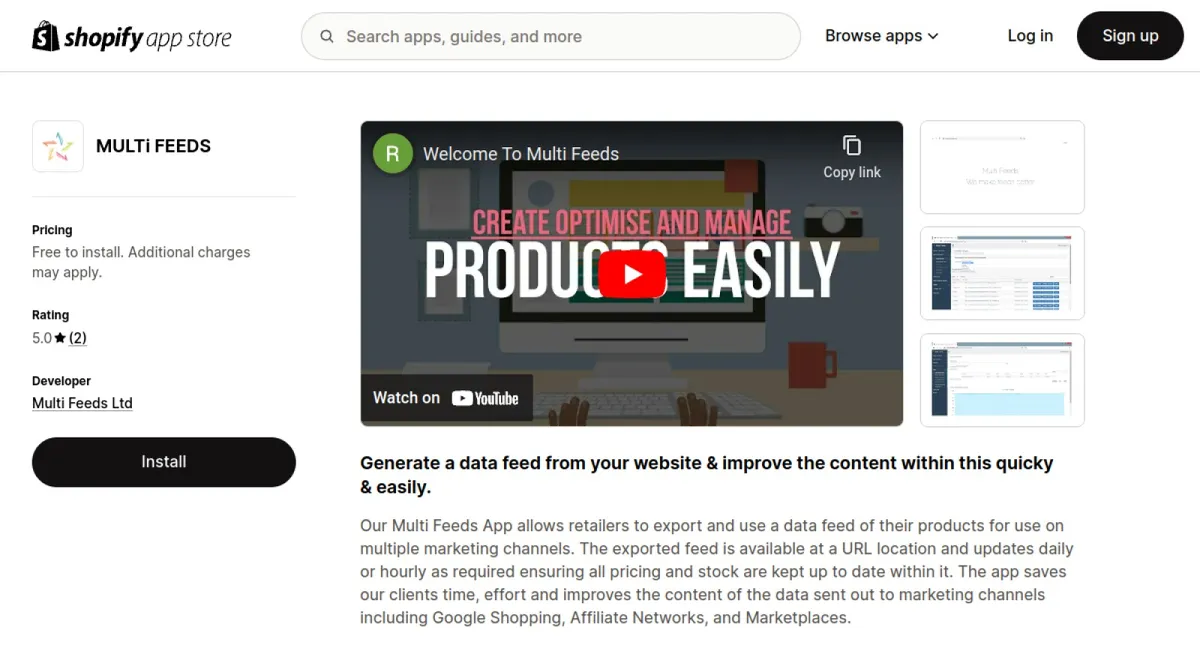Click the Sign up button
1200x650 pixels.
click(1130, 36)
